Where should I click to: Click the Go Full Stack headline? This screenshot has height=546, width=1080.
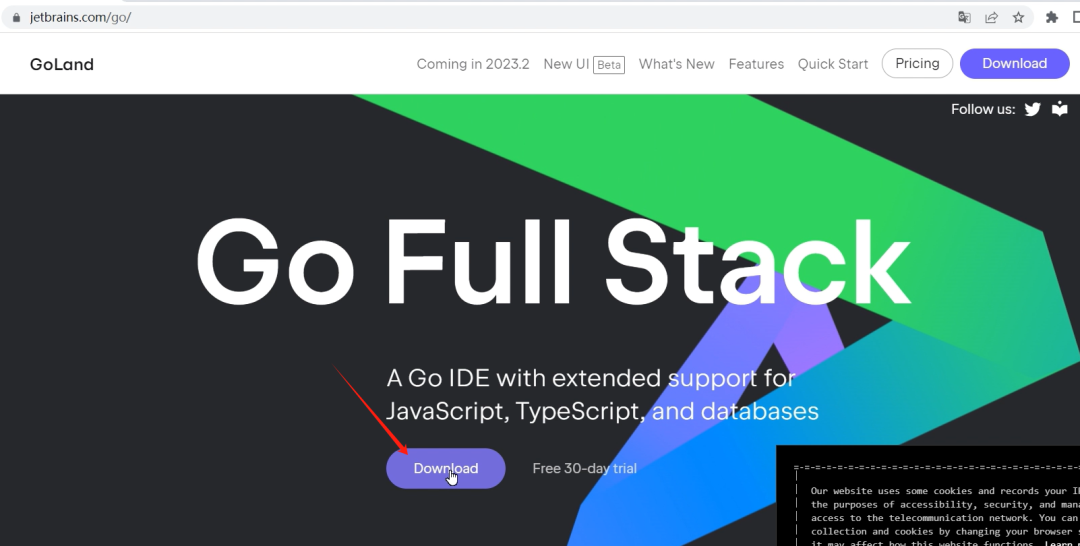click(x=553, y=263)
